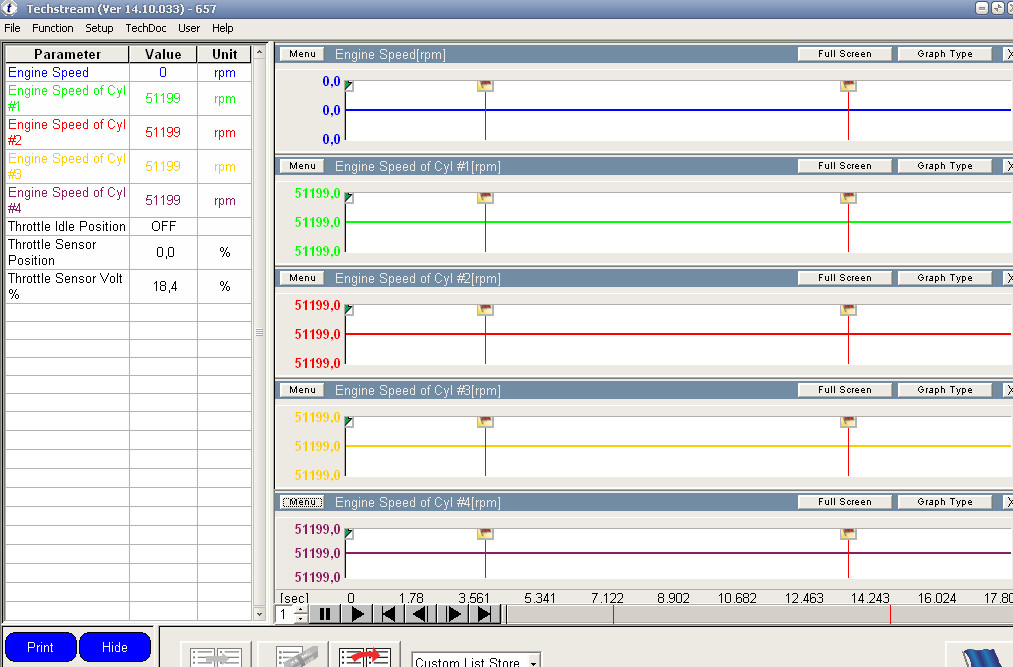The height and width of the screenshot is (667, 1013).
Task: Open the Custom List Store dropdown
Action: pos(534,662)
